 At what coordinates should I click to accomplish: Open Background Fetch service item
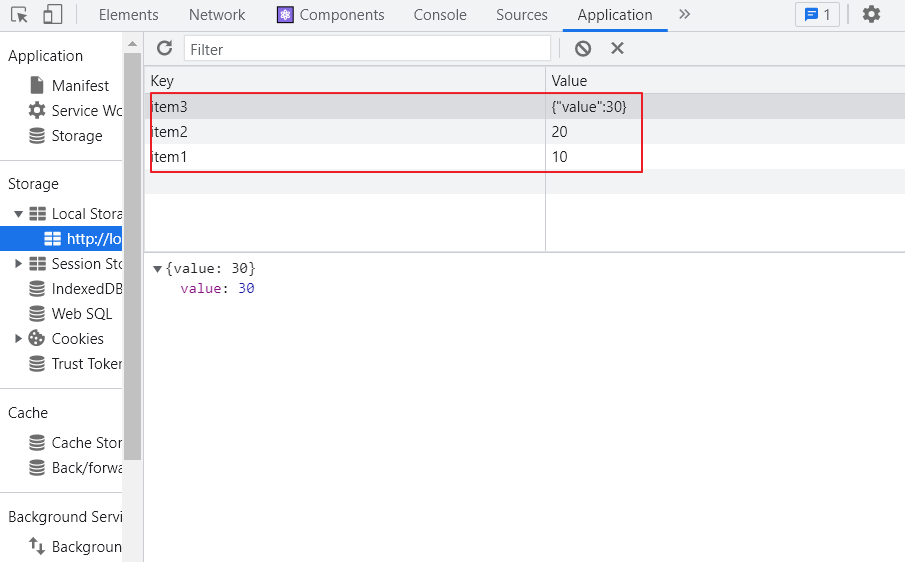click(x=75, y=546)
